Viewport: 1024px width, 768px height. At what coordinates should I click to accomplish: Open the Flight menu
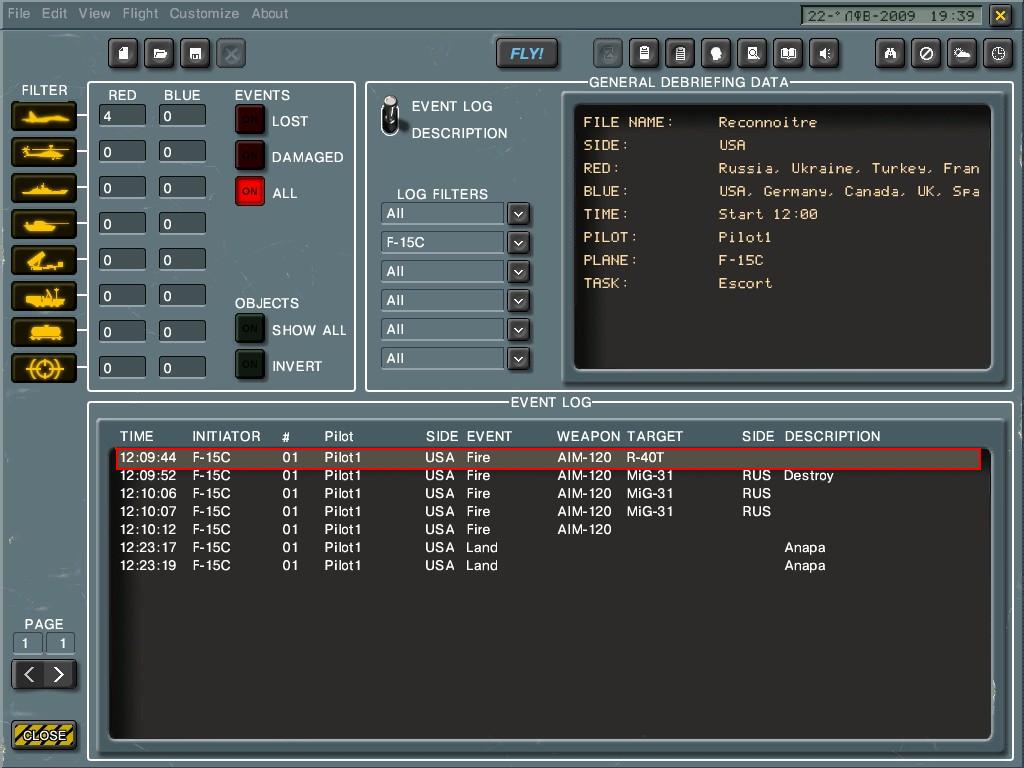point(140,13)
